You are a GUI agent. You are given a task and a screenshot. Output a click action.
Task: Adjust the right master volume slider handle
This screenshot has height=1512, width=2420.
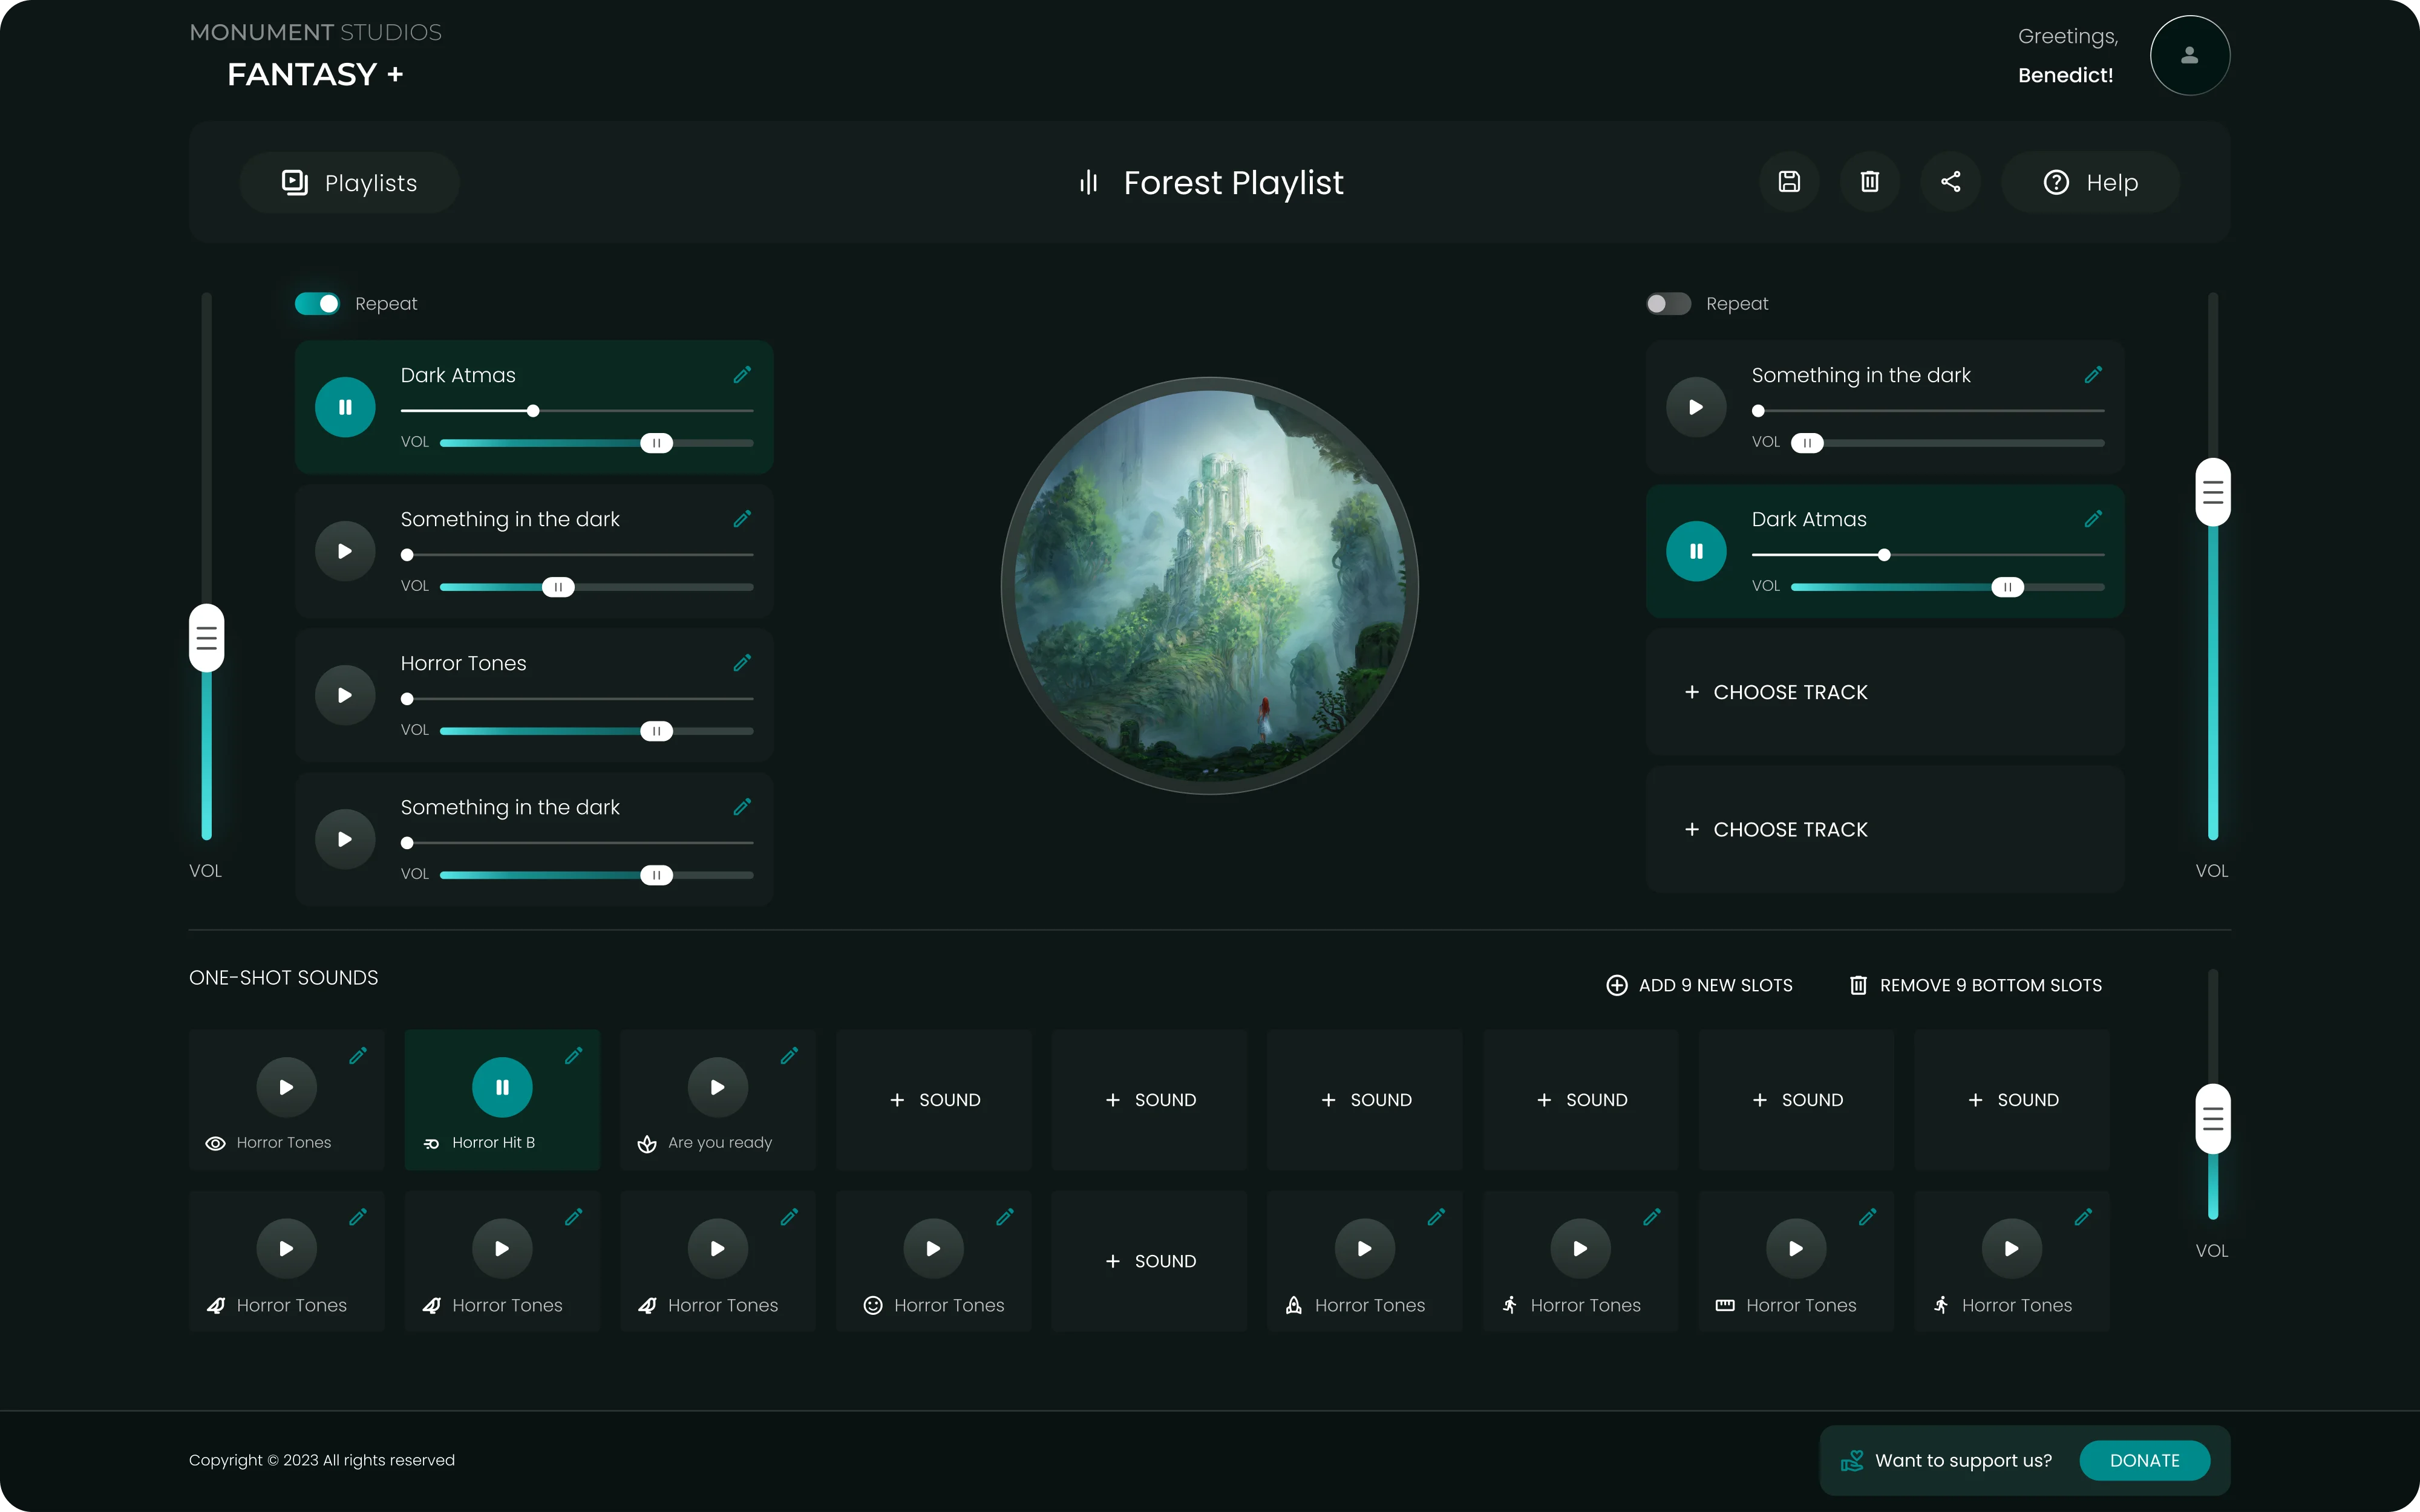(x=2213, y=492)
